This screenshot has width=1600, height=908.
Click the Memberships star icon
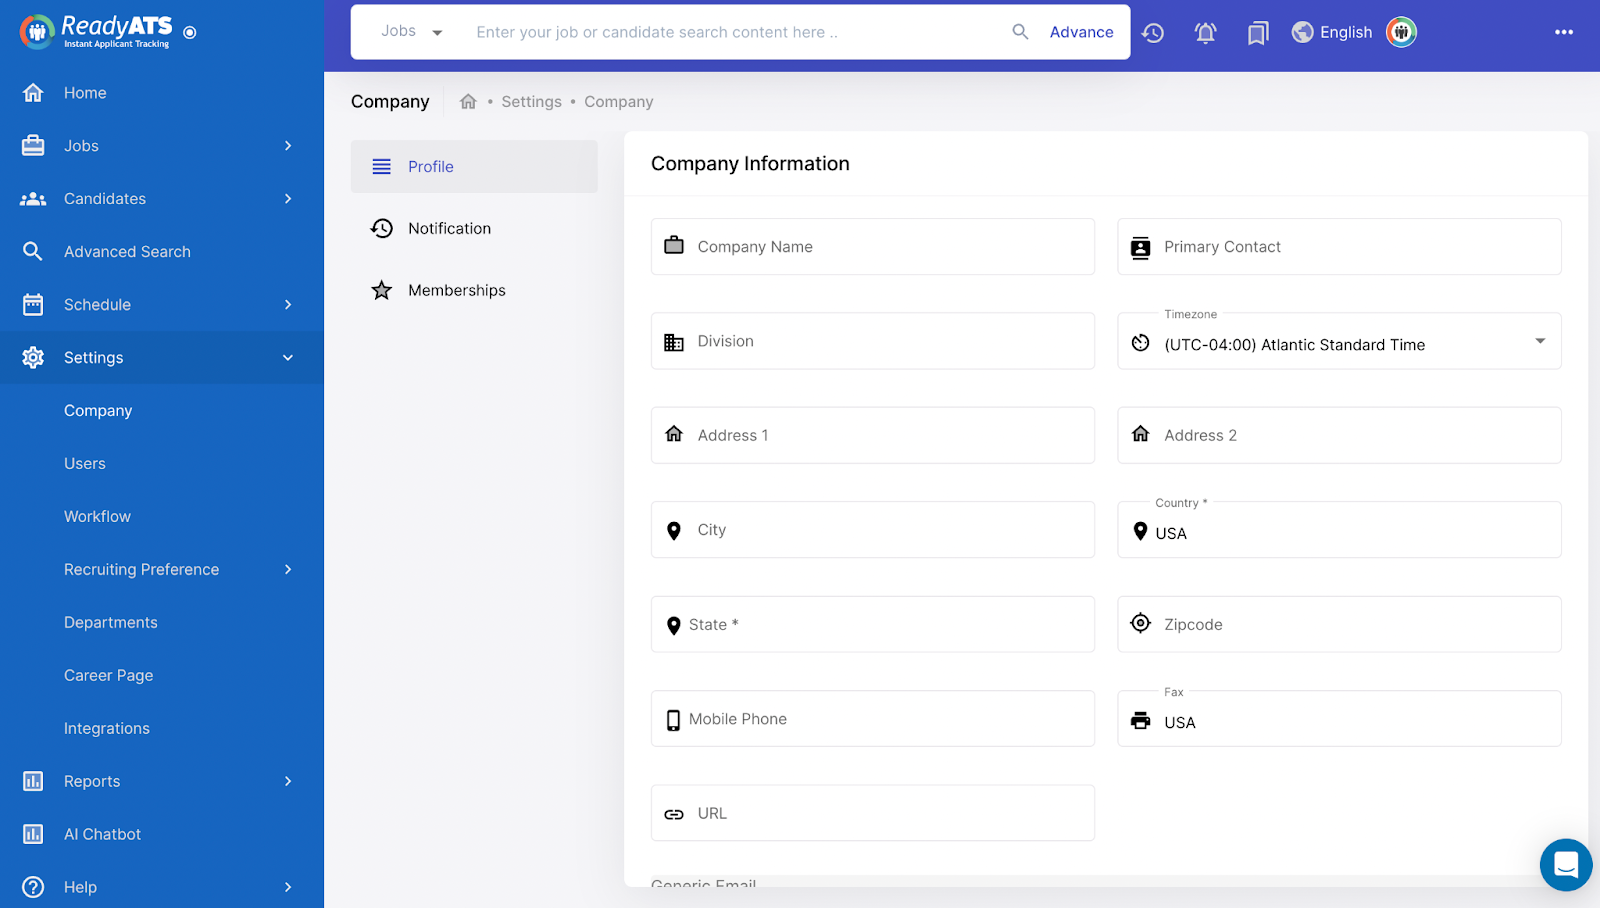(382, 291)
